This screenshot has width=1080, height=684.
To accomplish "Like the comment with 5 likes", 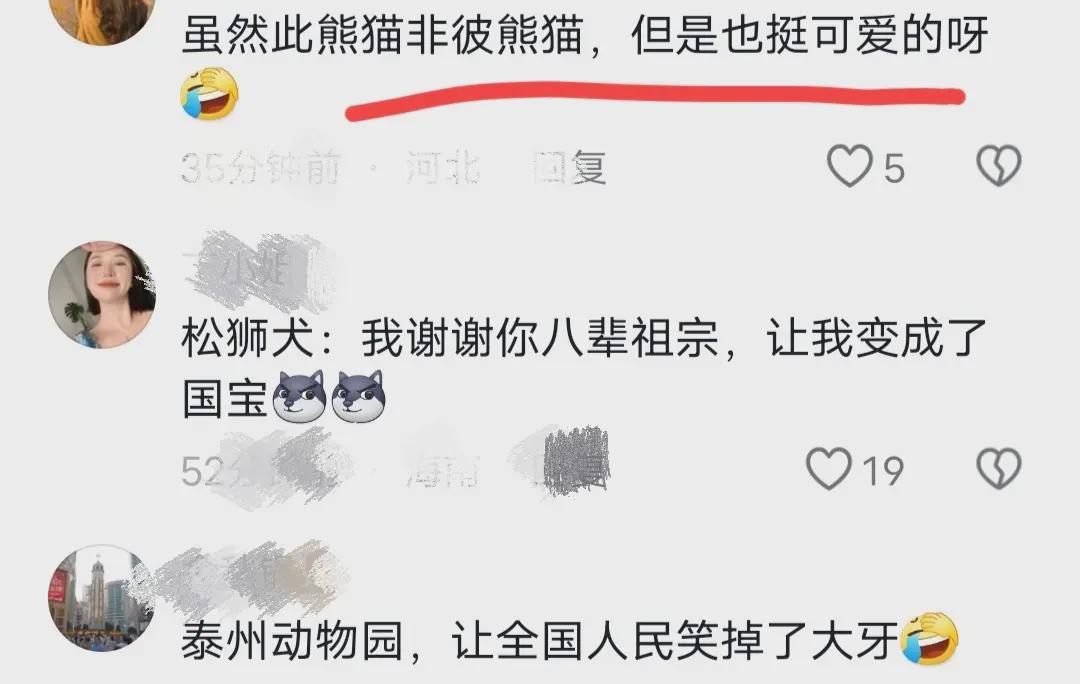I will click(849, 165).
